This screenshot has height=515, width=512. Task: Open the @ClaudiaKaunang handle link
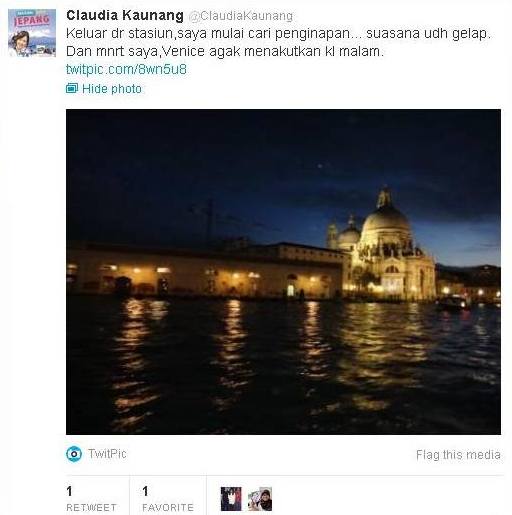(x=241, y=16)
